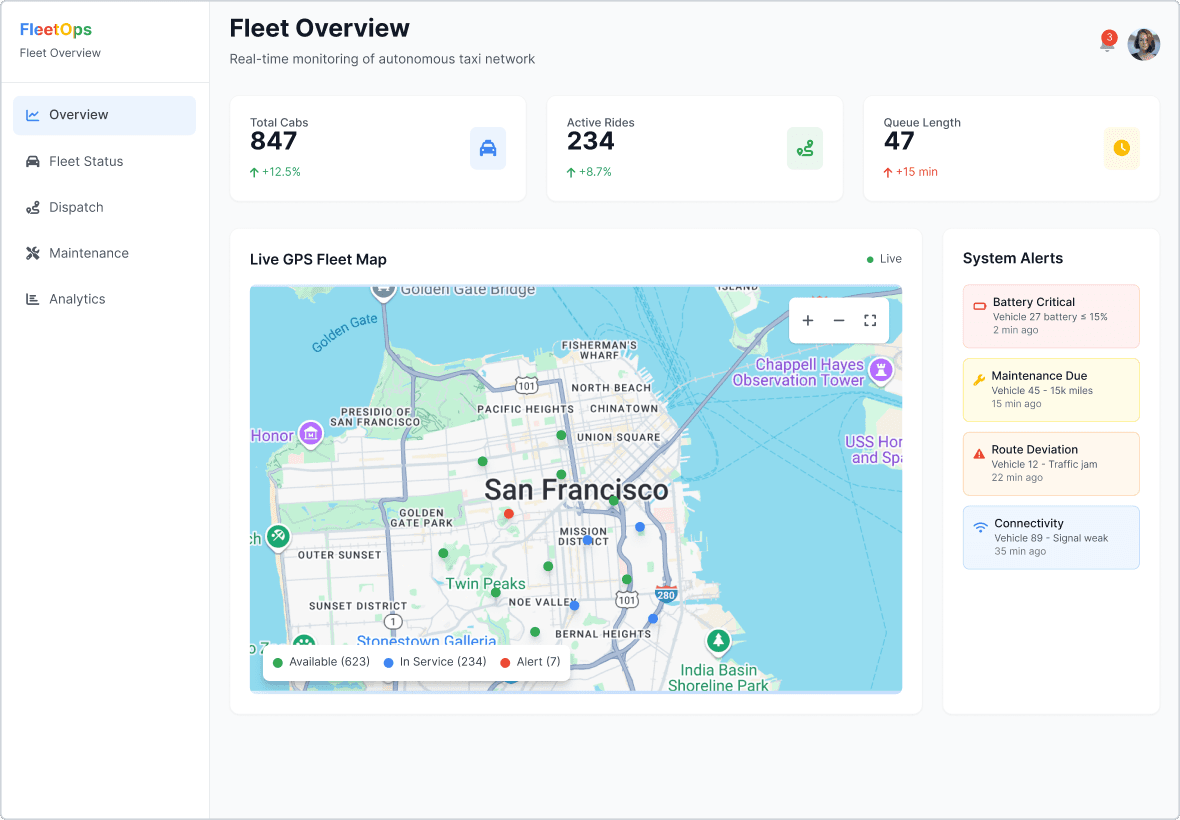Screen dimensions: 1180x820
Task: Select blue vehicle marker in Mission District
Action: tap(588, 540)
